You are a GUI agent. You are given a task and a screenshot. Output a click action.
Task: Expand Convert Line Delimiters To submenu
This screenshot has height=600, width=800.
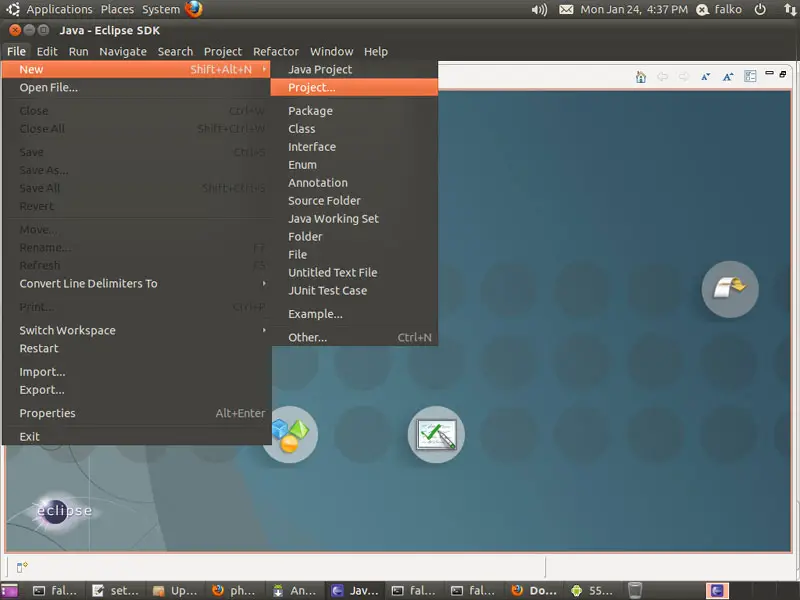coord(136,284)
